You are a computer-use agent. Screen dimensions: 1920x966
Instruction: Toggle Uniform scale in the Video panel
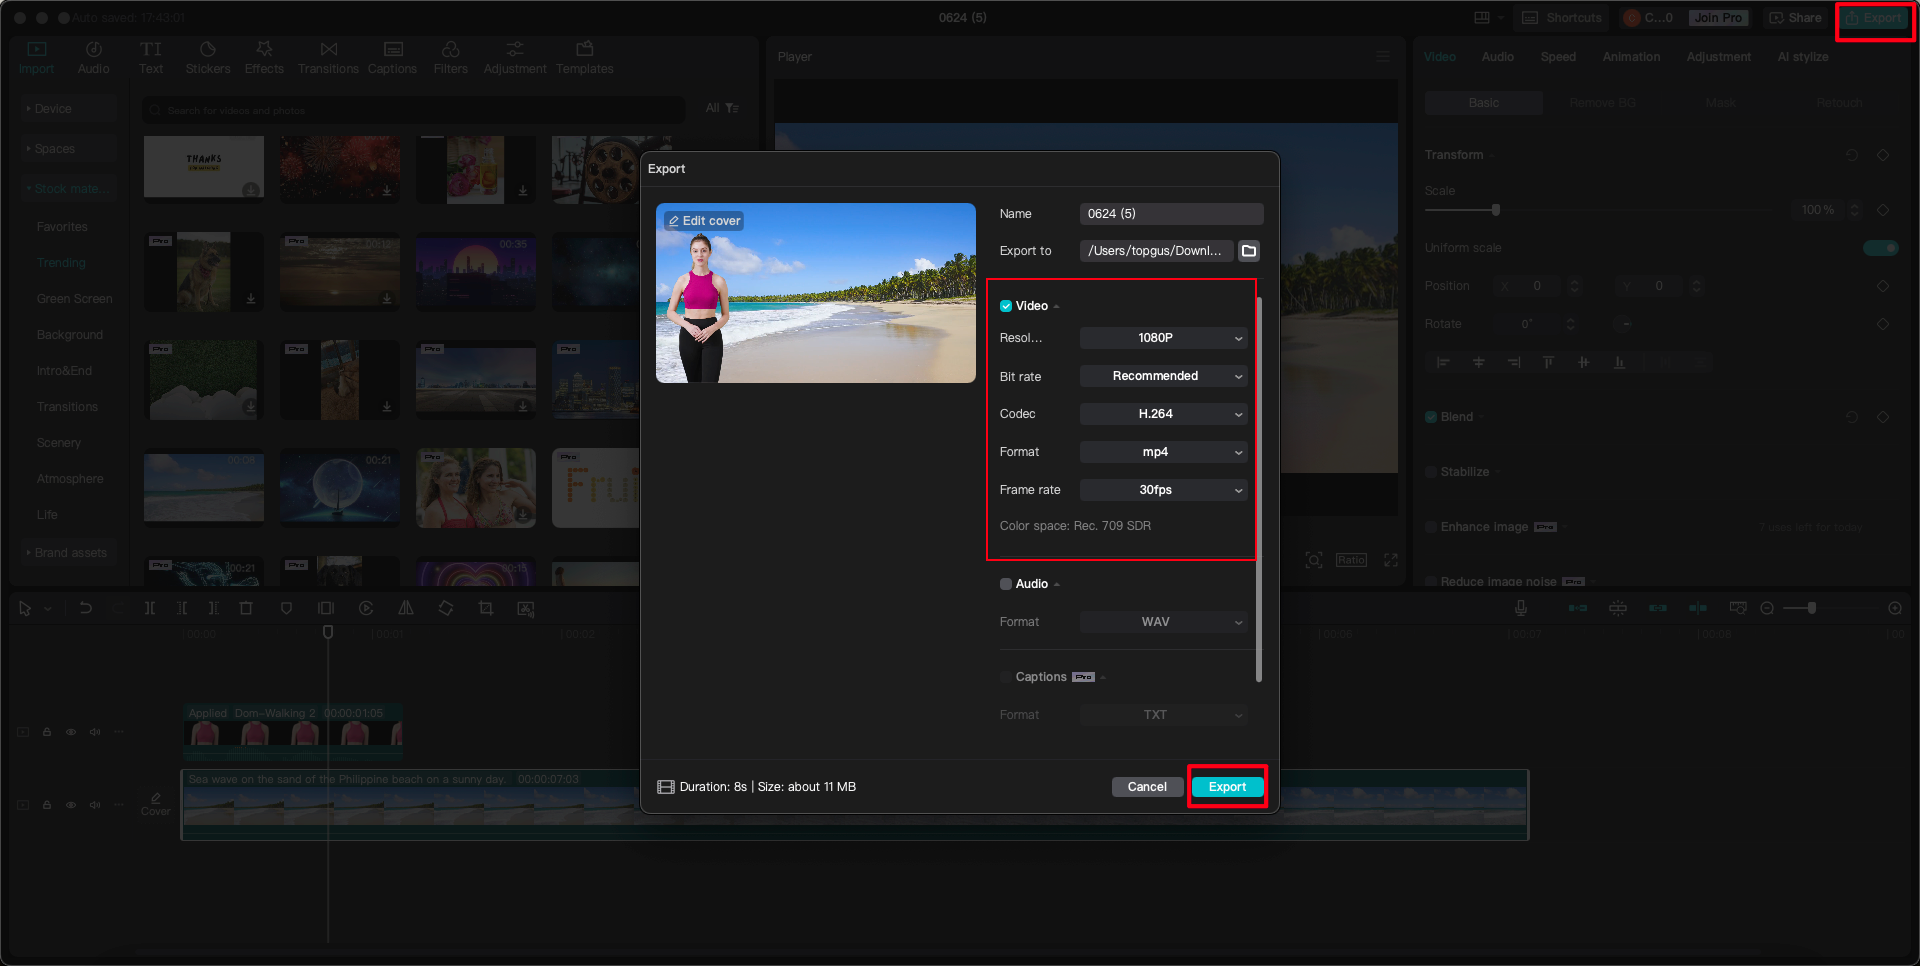(1881, 248)
